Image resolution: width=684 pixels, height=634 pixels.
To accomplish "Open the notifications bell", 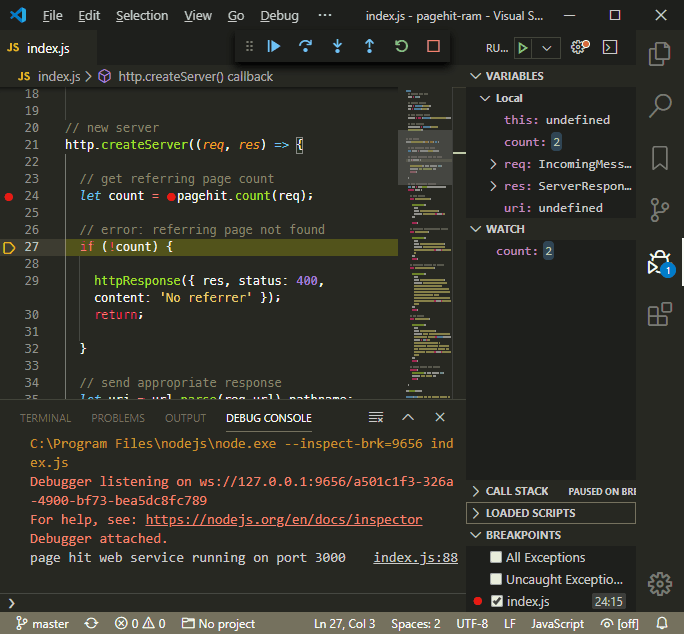I will click(x=662, y=624).
